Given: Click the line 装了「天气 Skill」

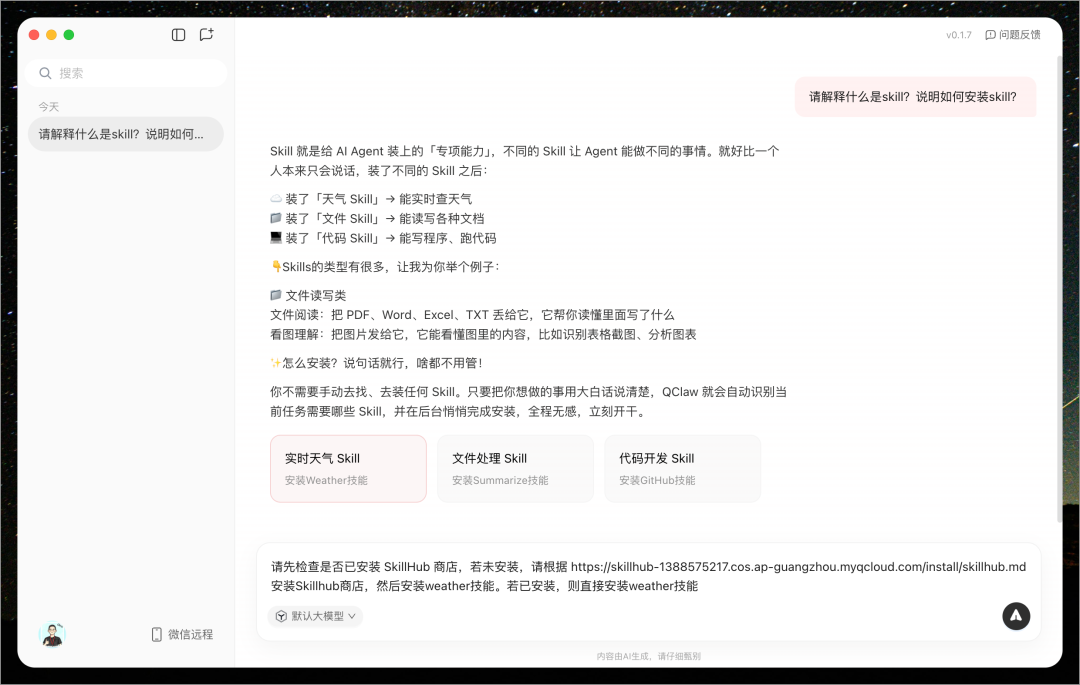Looking at the screenshot, I should (371, 199).
